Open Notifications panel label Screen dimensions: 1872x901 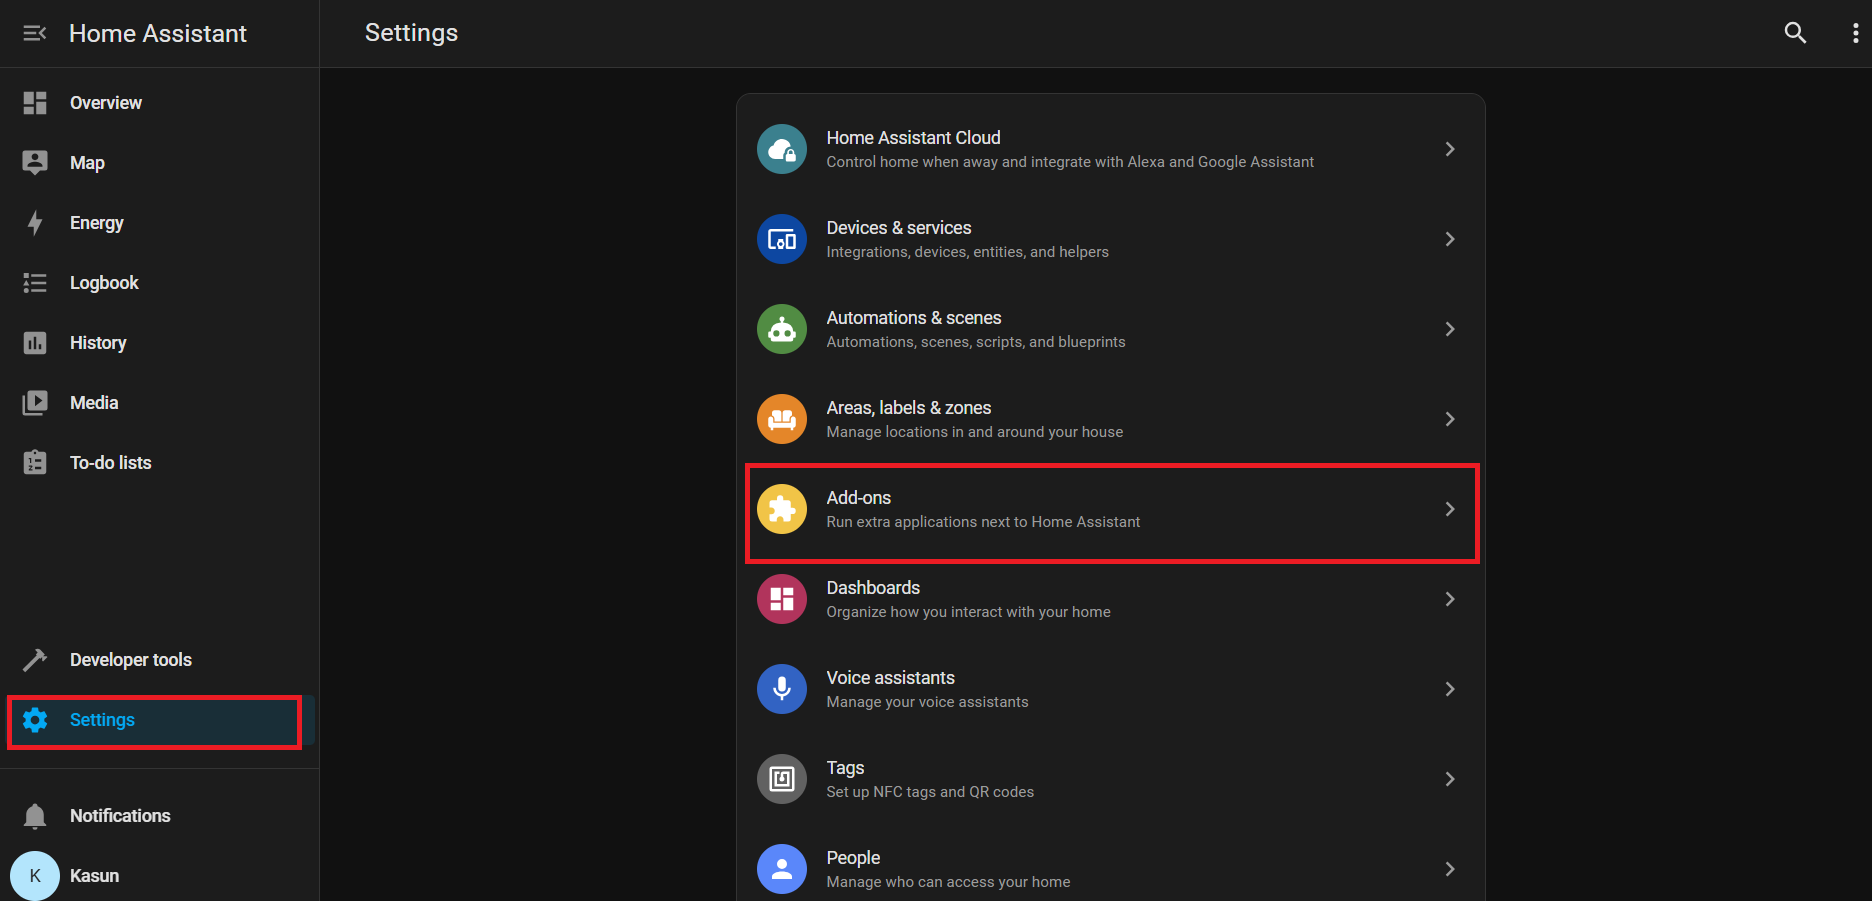(120, 816)
